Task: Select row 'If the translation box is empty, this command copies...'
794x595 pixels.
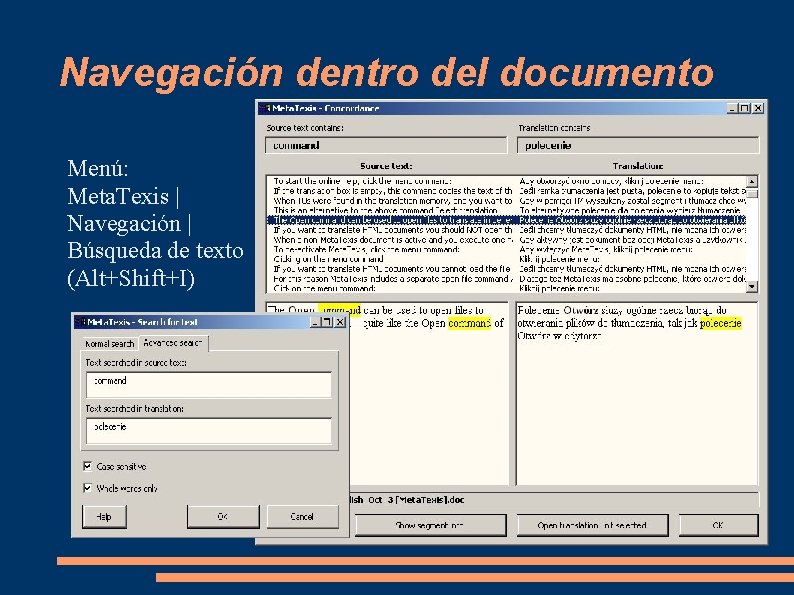Action: click(506, 191)
